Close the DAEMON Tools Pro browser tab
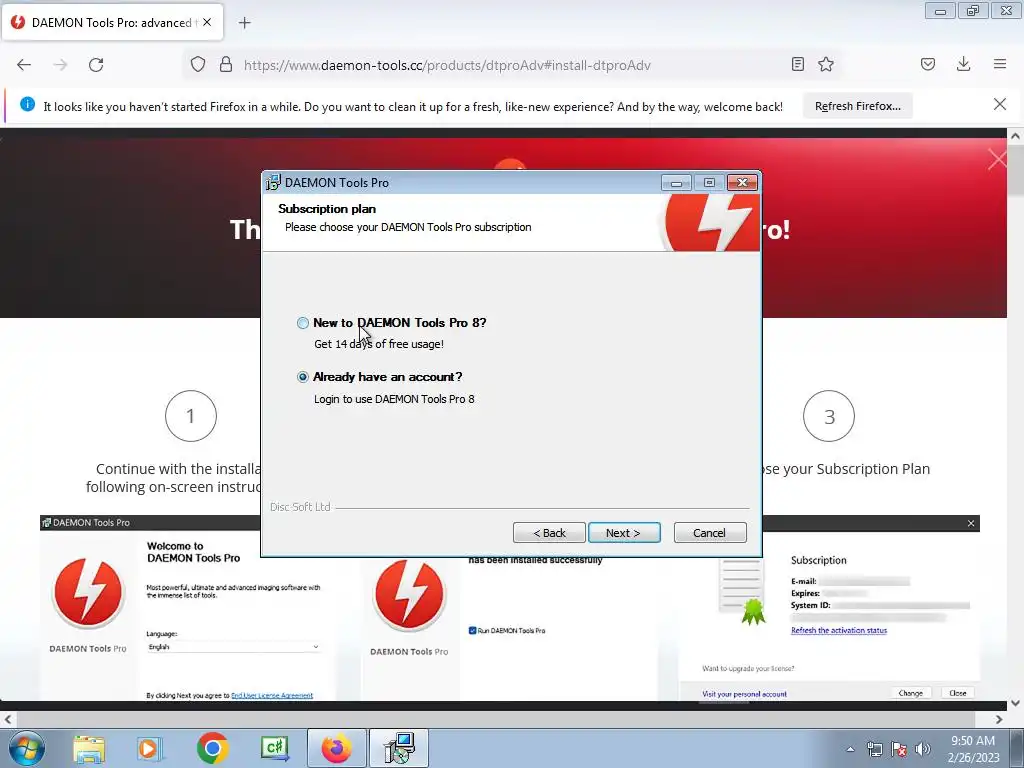This screenshot has width=1024, height=768. pos(207,22)
